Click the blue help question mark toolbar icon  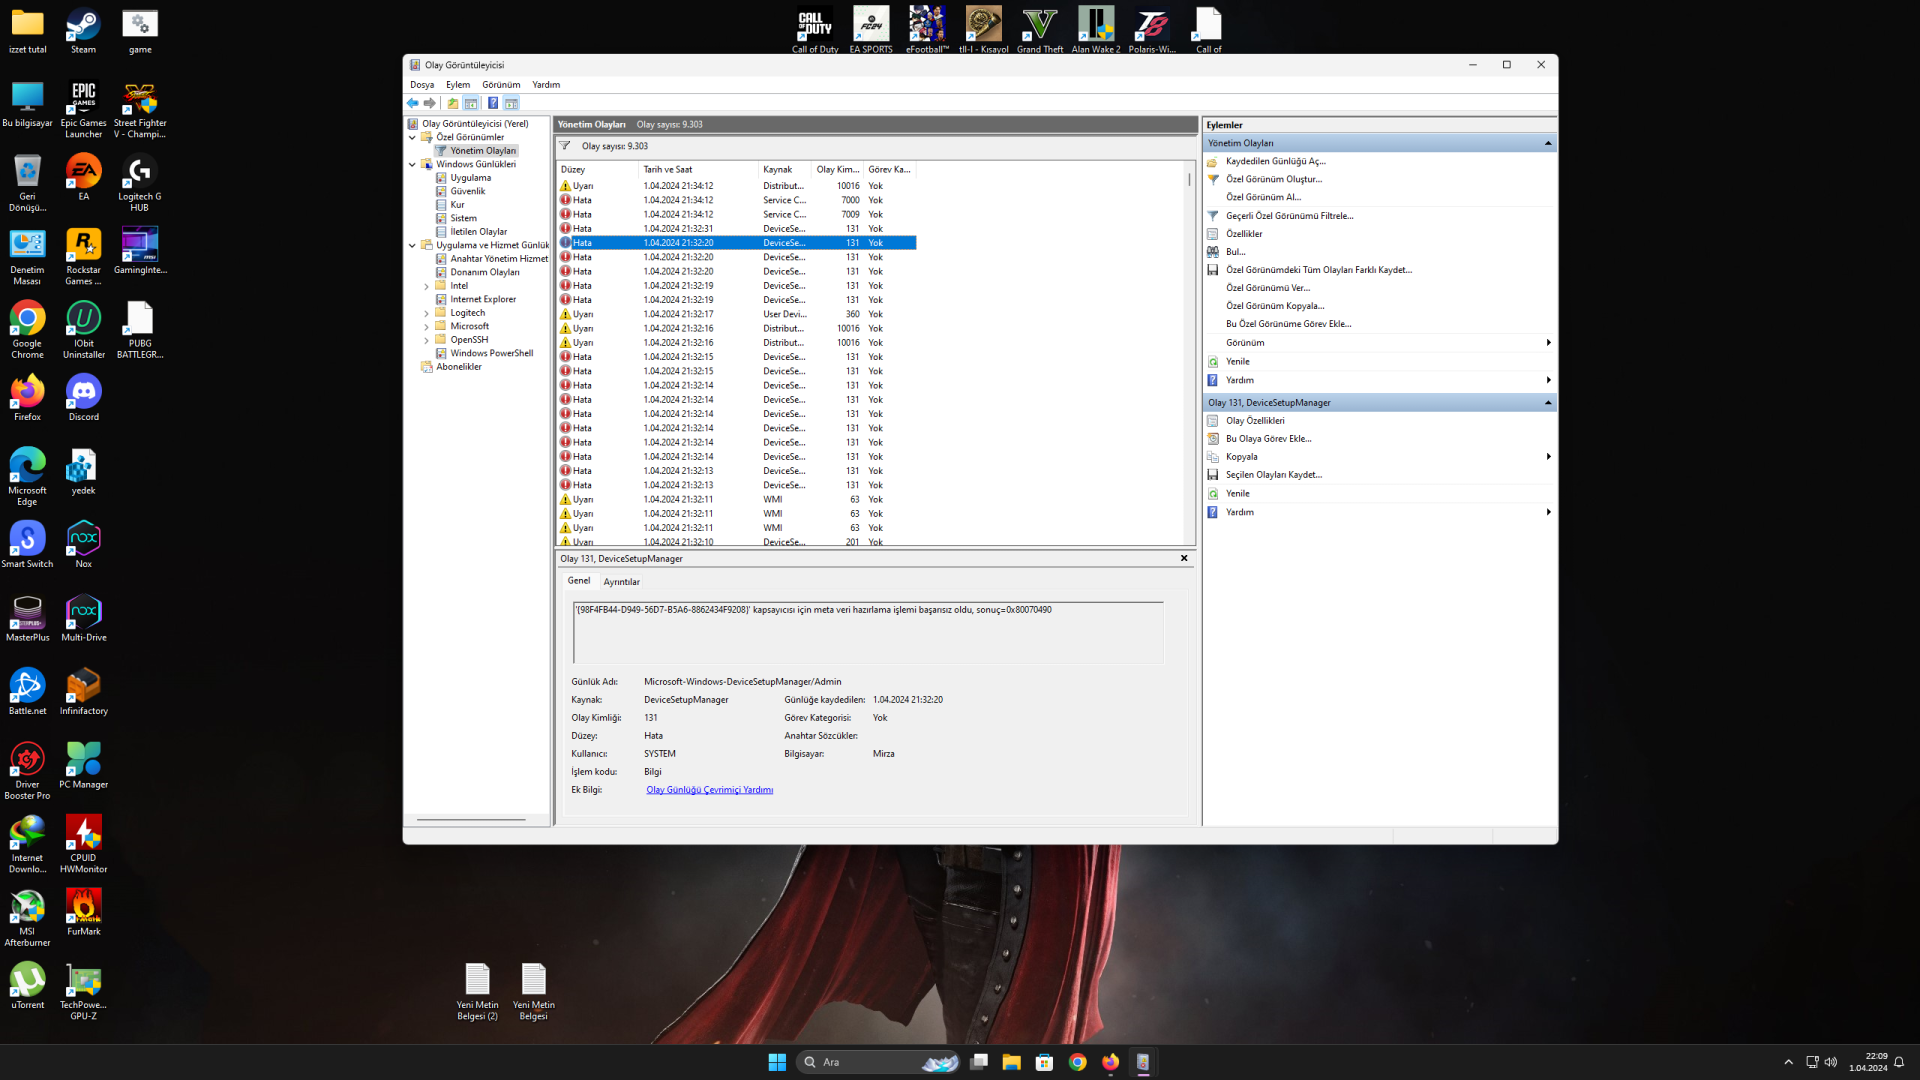(493, 103)
